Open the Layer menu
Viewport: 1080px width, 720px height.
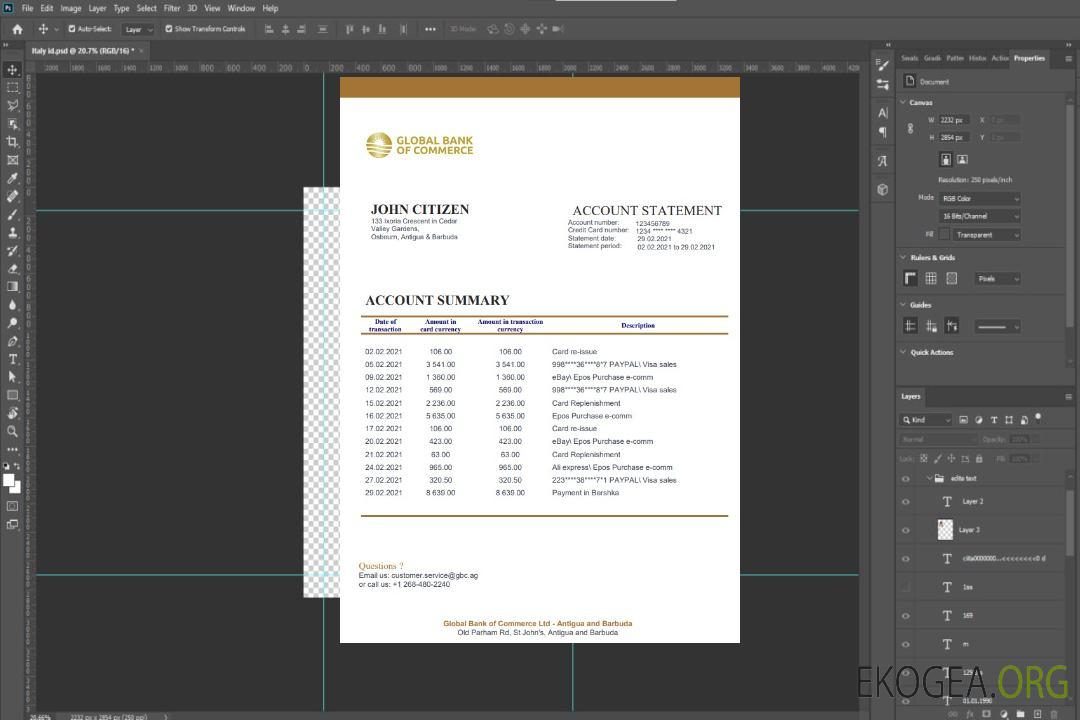(97, 8)
